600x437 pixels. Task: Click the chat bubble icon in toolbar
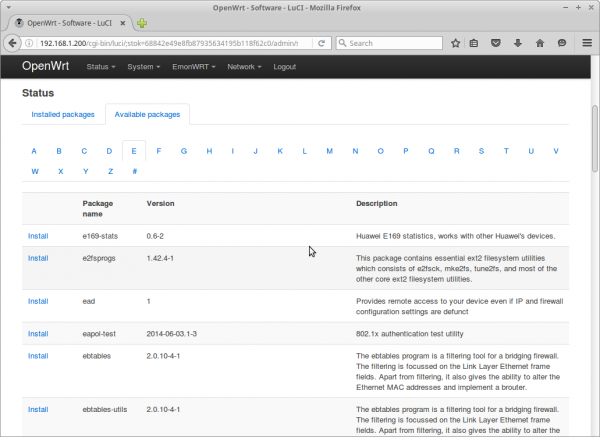562,43
